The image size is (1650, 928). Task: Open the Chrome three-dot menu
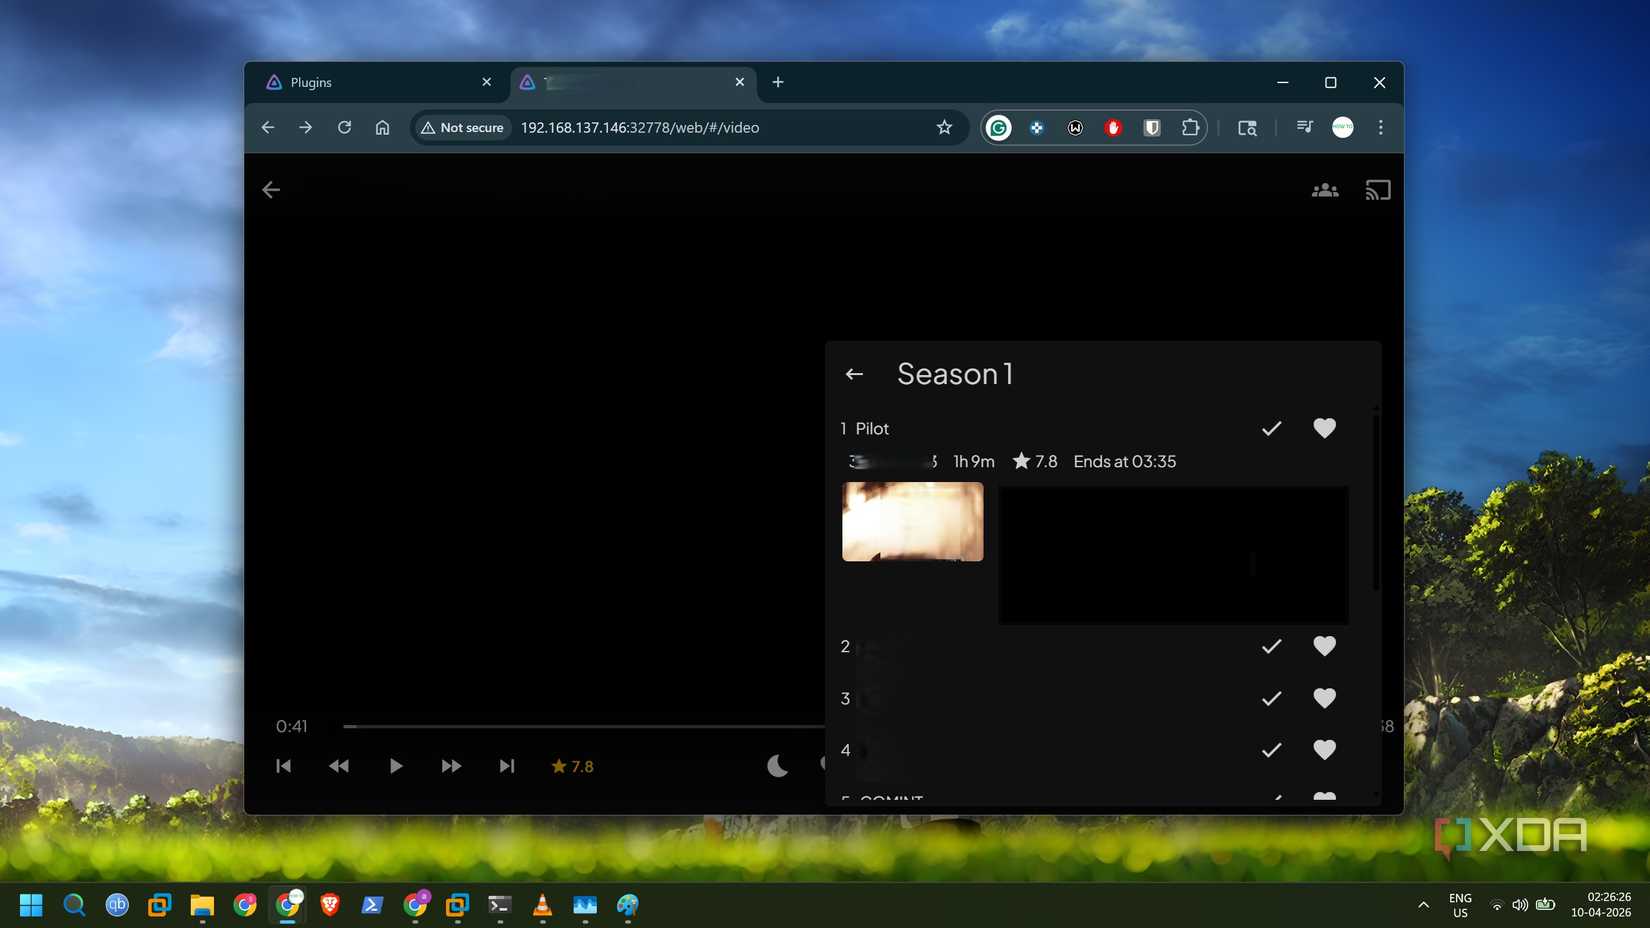click(1381, 128)
